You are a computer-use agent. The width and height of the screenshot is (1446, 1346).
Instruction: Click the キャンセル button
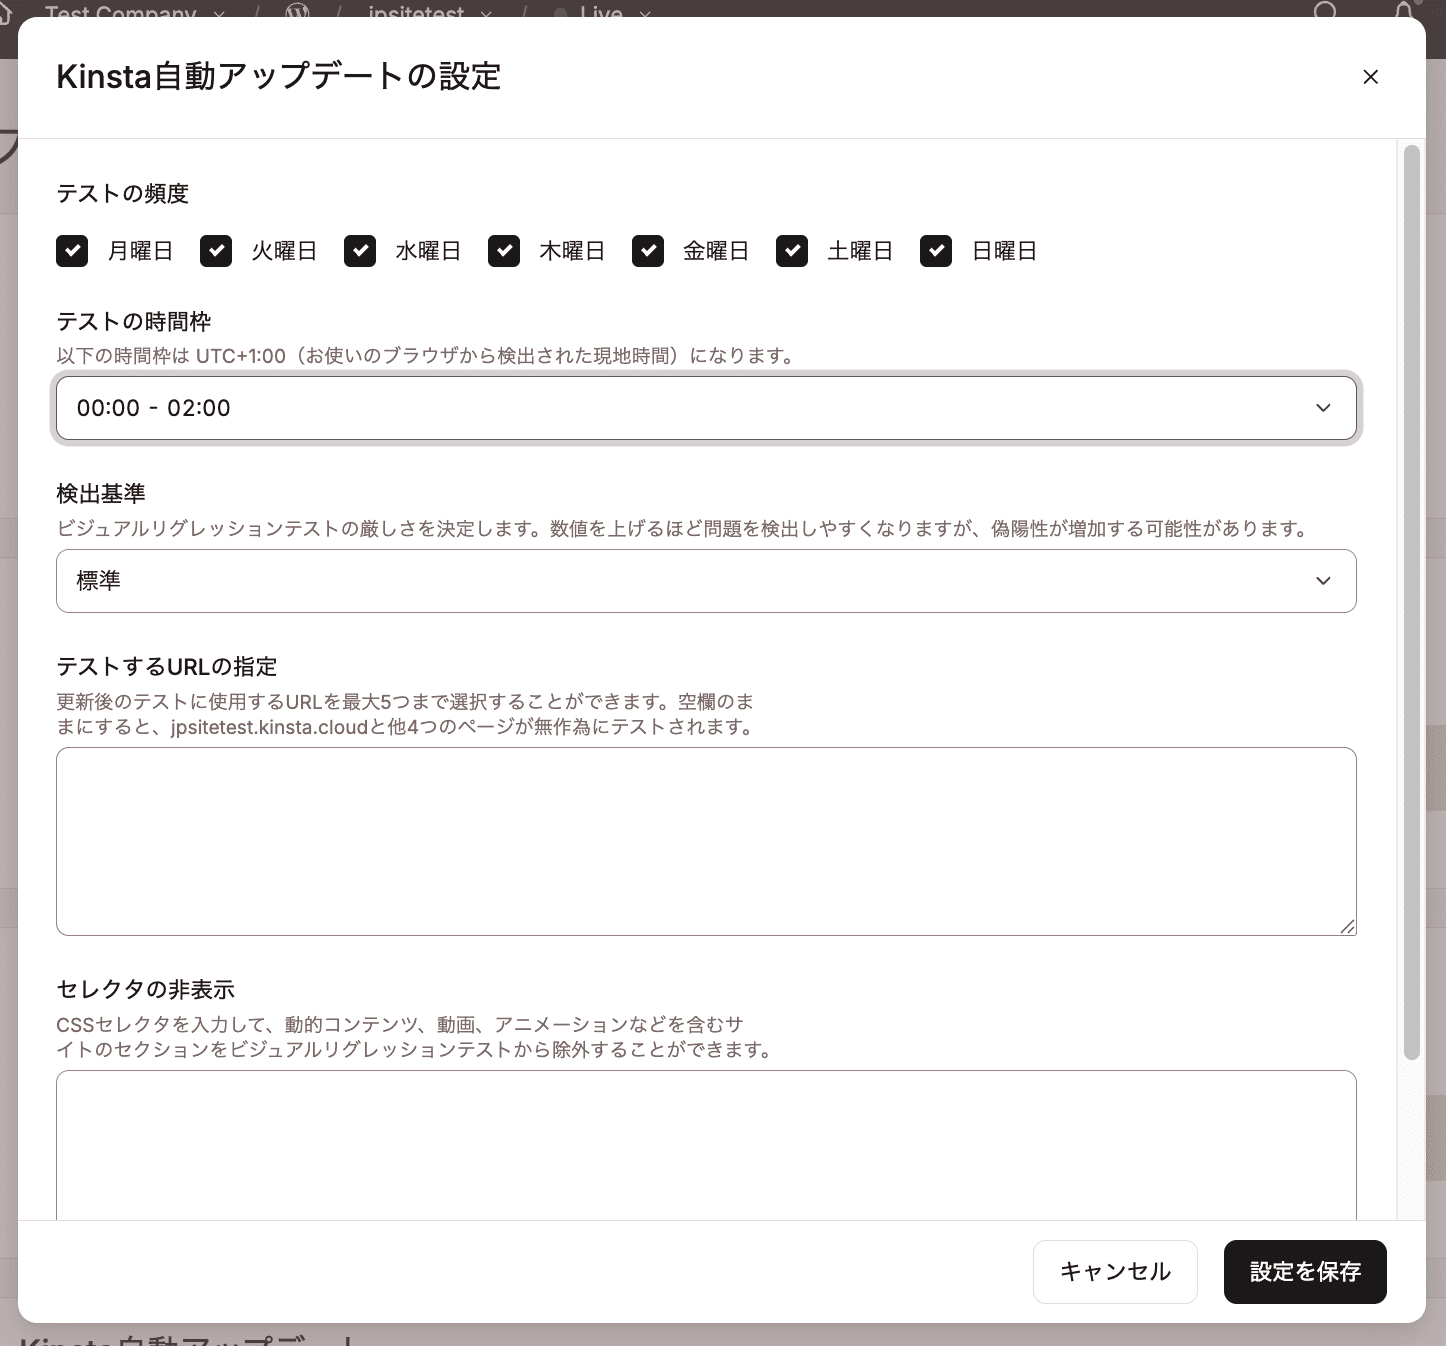pos(1115,1272)
